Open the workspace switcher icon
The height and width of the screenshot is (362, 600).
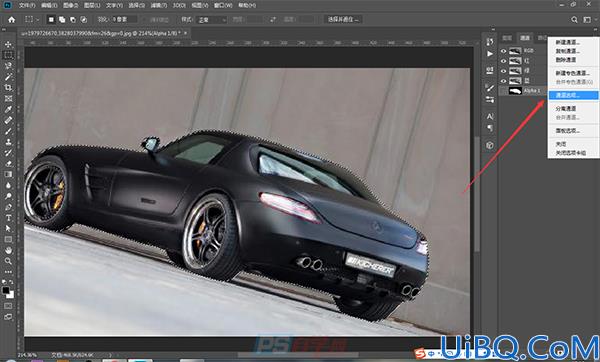[x=587, y=20]
